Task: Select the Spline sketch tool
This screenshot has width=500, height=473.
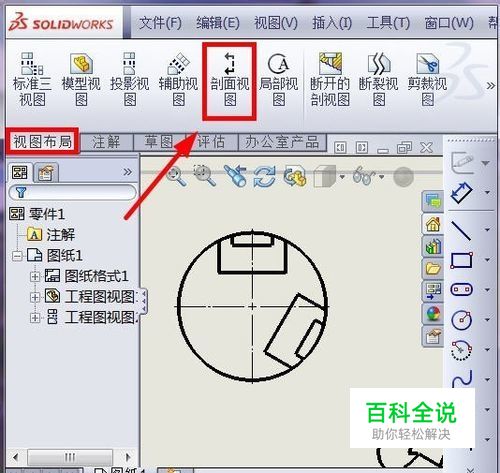Action: tap(463, 379)
